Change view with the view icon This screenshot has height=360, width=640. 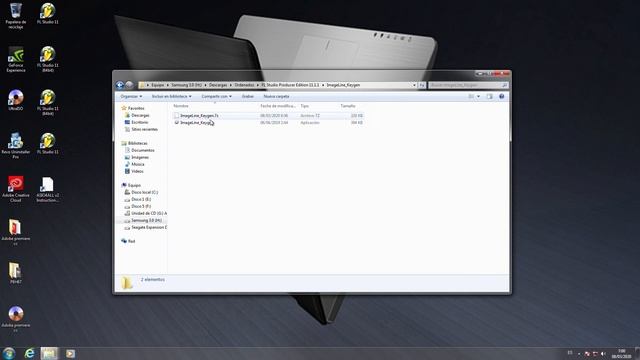click(x=471, y=96)
